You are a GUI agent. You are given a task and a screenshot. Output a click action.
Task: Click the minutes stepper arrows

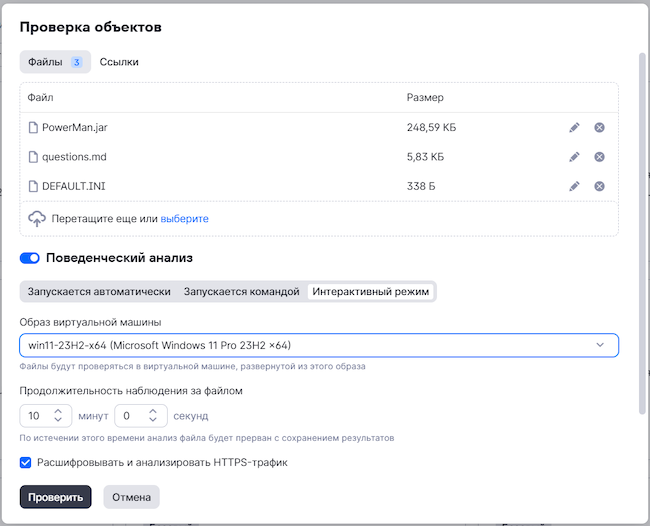(58, 415)
